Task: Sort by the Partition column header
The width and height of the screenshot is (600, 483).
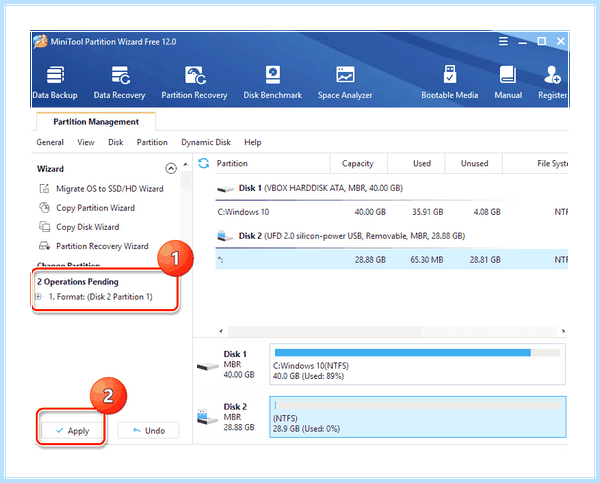Action: tap(232, 163)
